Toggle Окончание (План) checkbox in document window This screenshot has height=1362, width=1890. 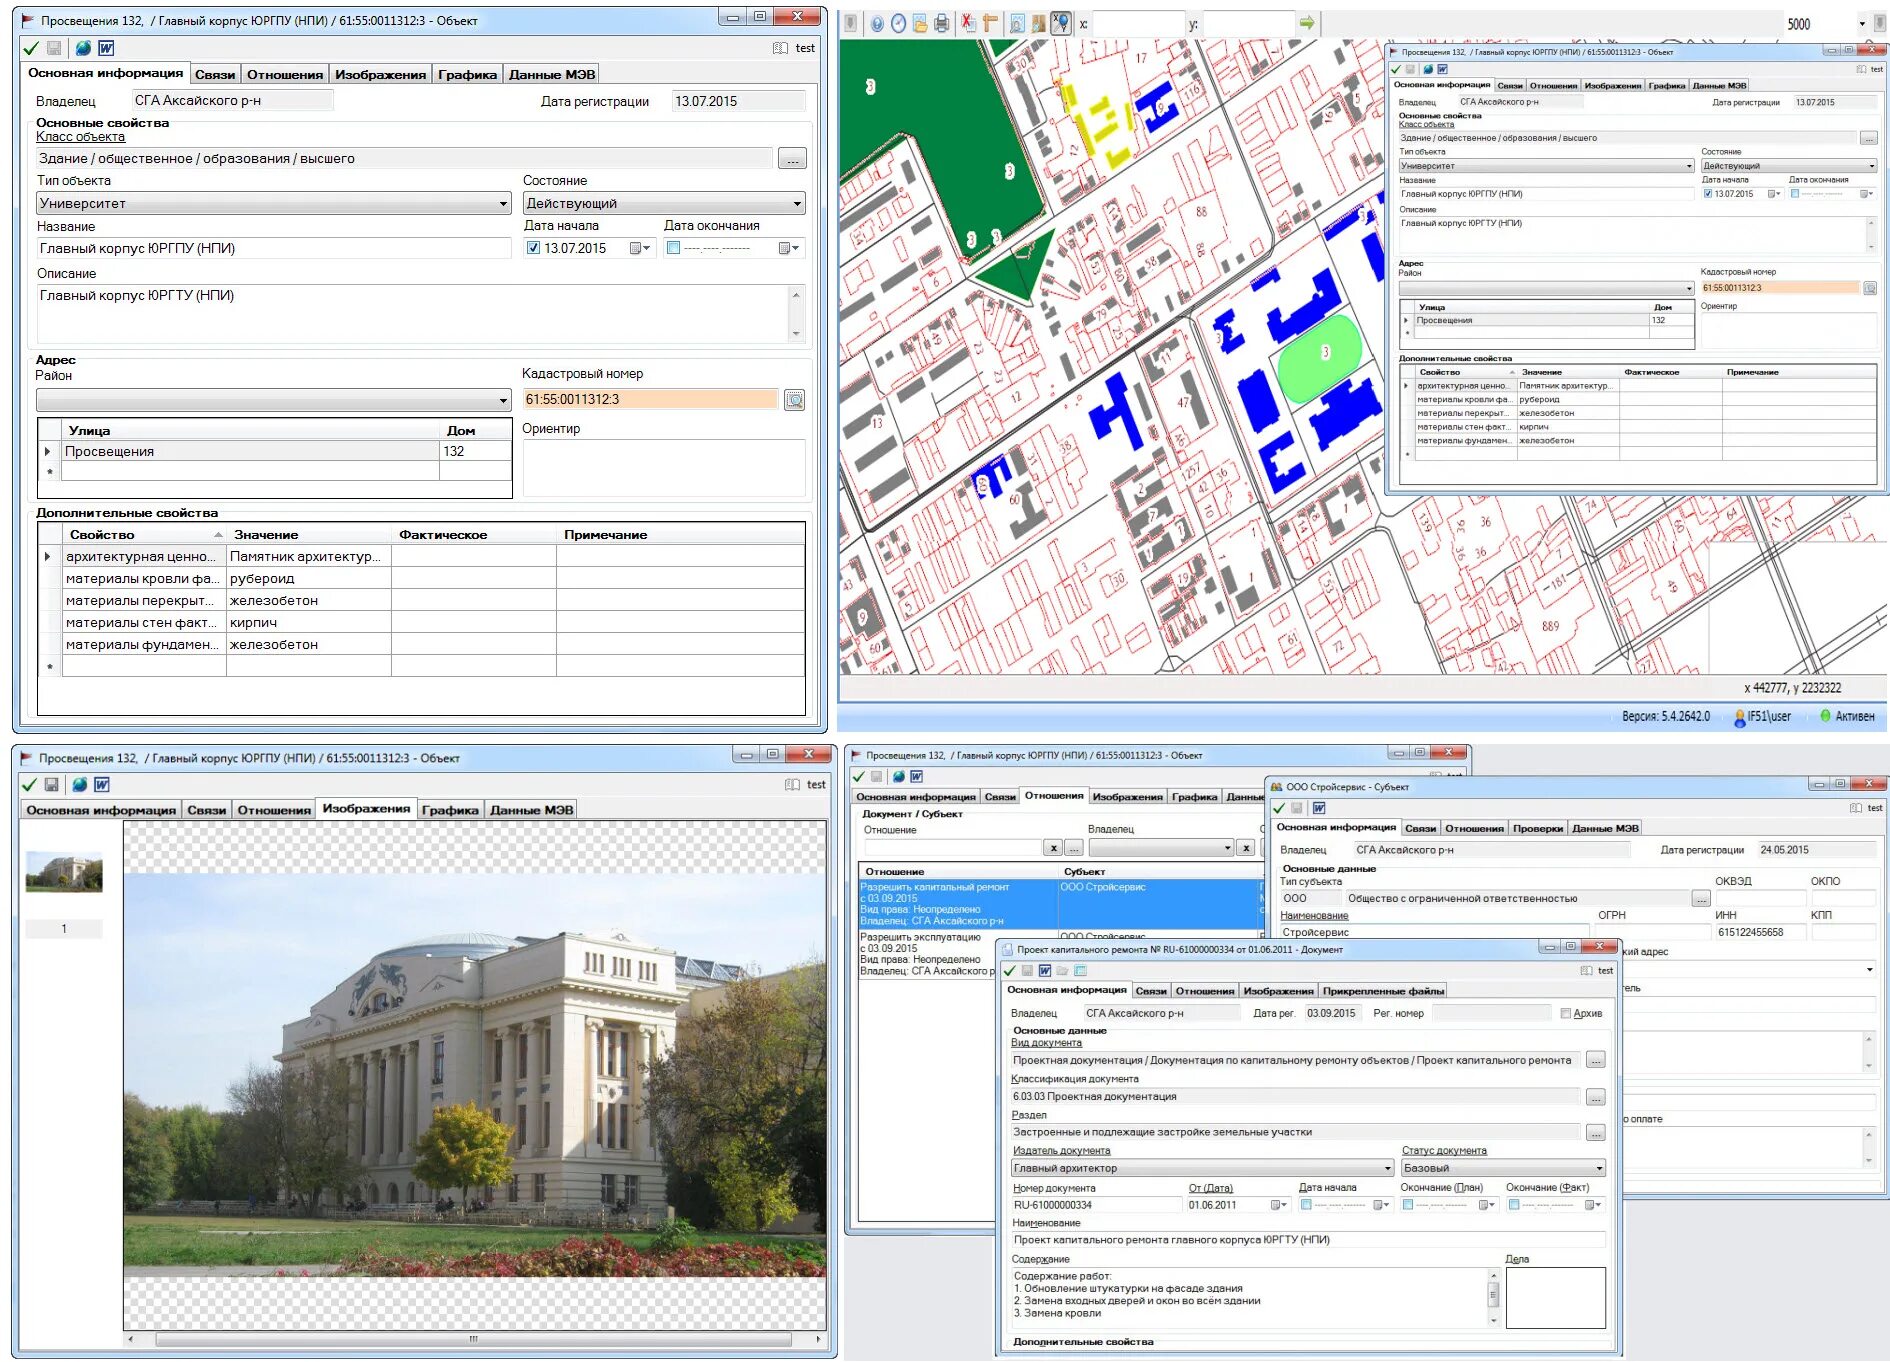[1408, 1205]
